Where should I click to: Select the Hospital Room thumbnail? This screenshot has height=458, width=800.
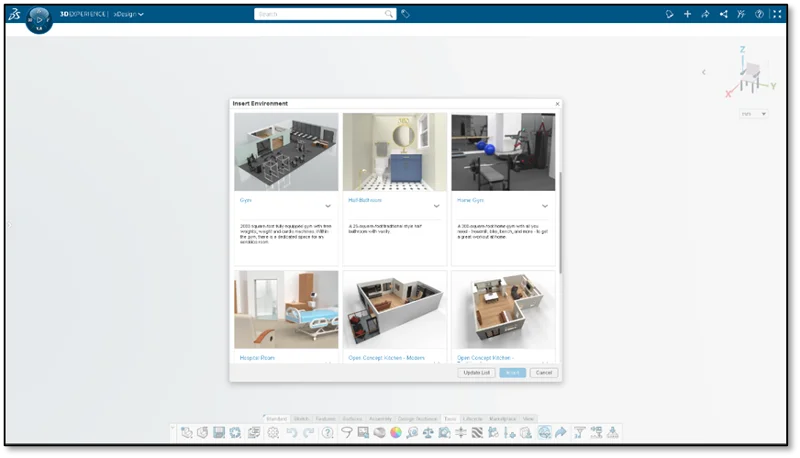pyautogui.click(x=286, y=309)
